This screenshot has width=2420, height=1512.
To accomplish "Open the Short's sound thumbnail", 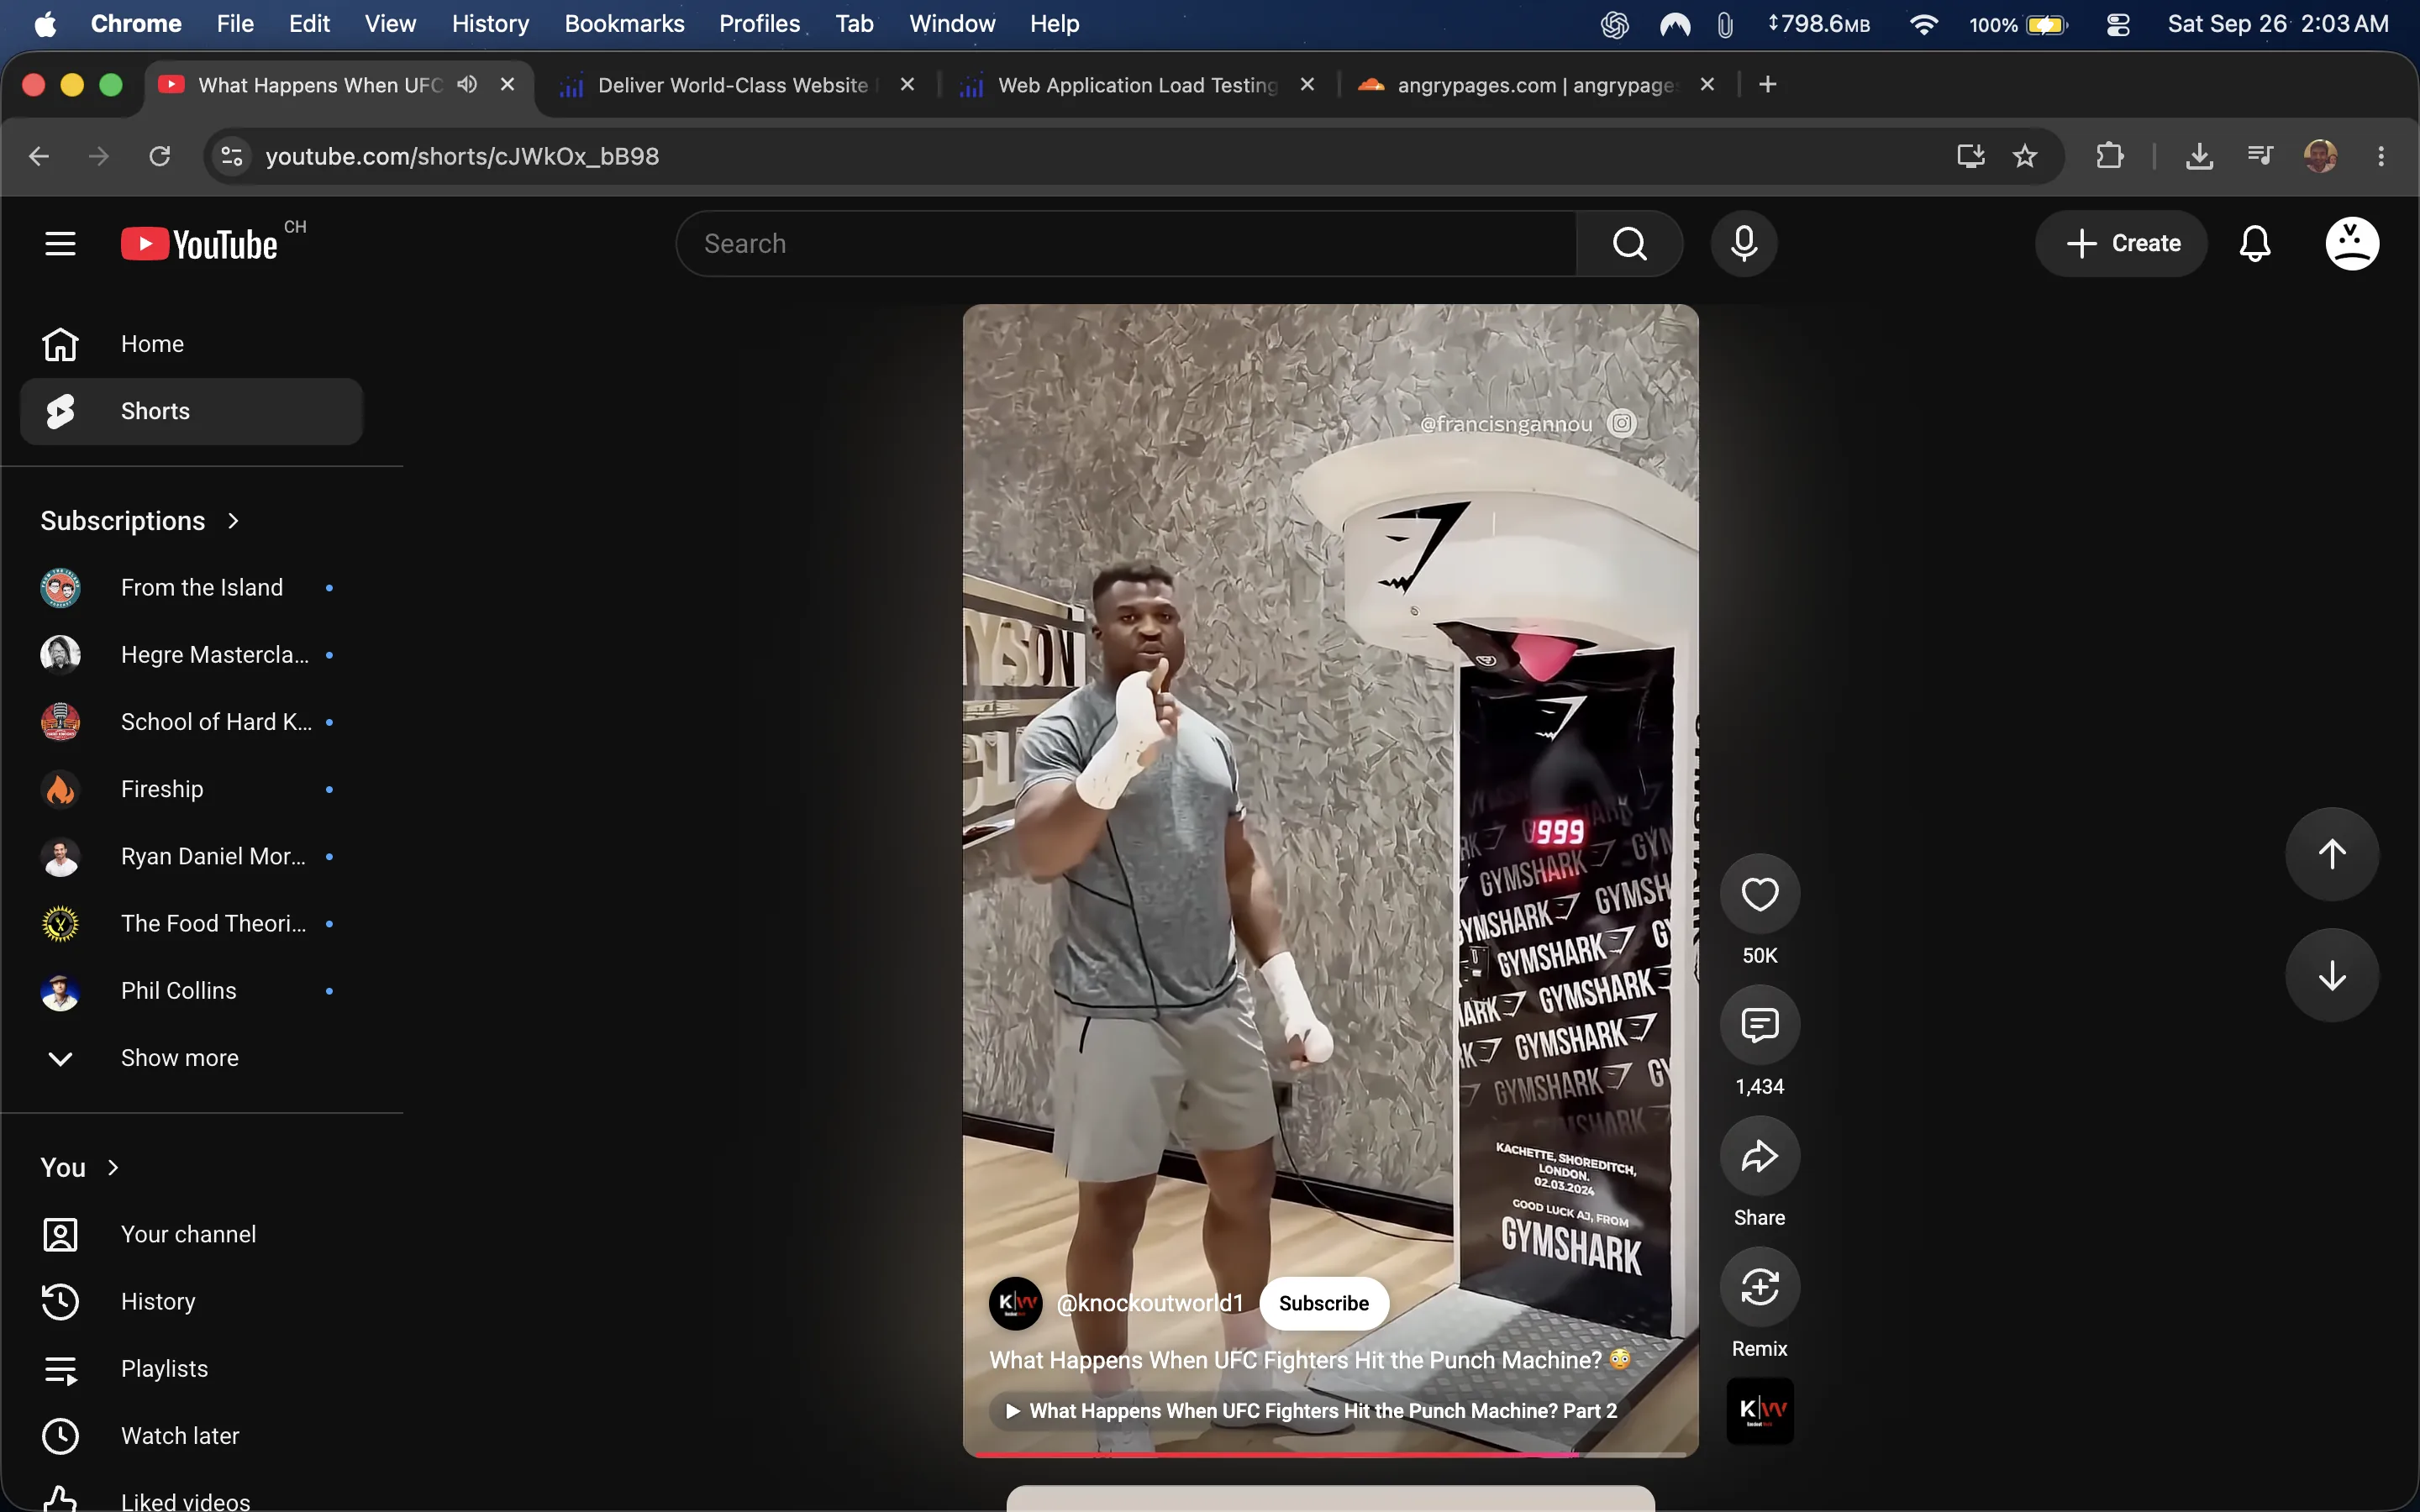I will pyautogui.click(x=1760, y=1411).
